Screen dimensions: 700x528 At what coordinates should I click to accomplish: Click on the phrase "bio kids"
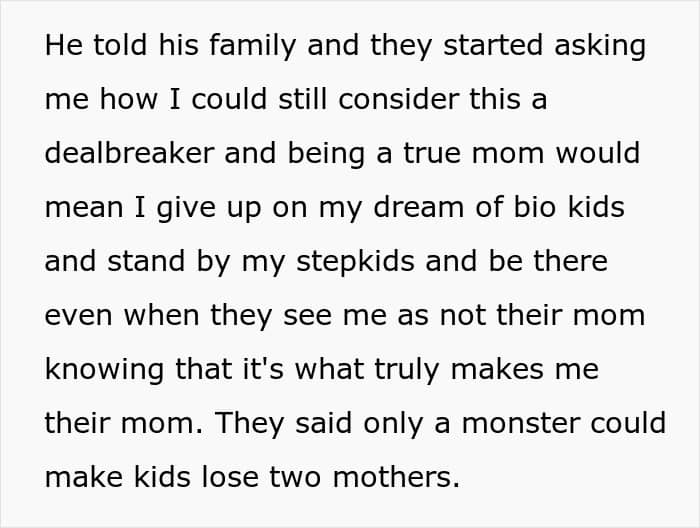coord(569,207)
